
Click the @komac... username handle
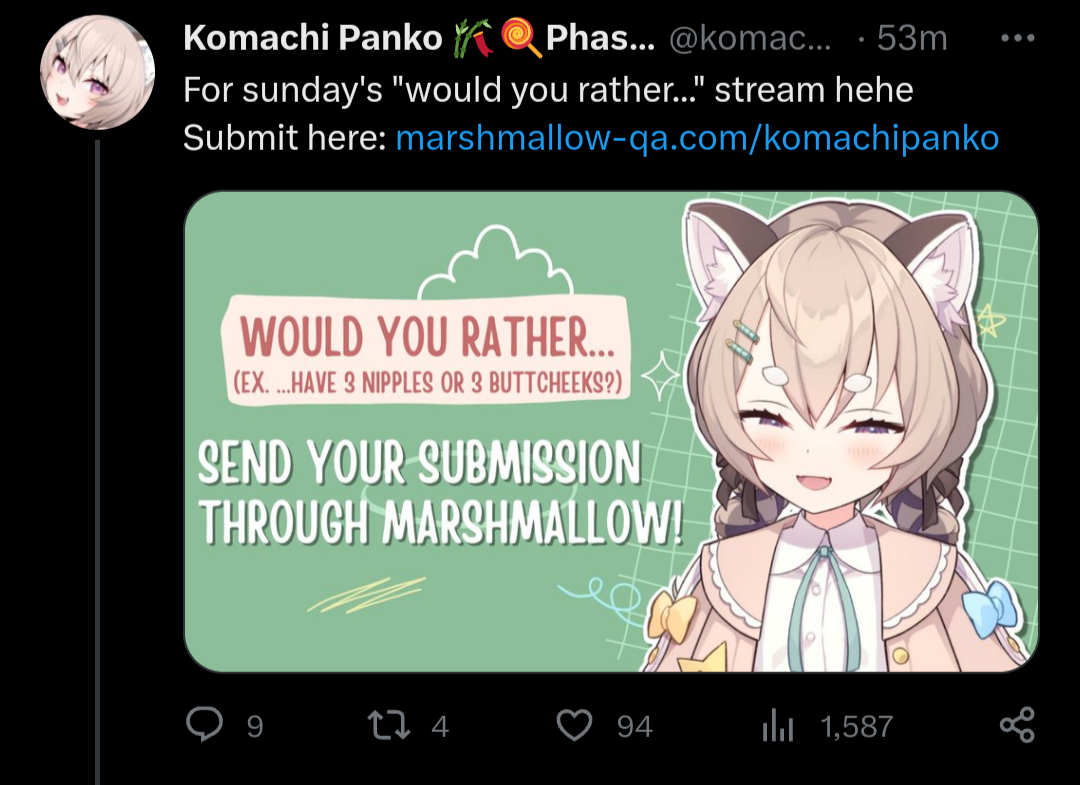click(x=750, y=38)
